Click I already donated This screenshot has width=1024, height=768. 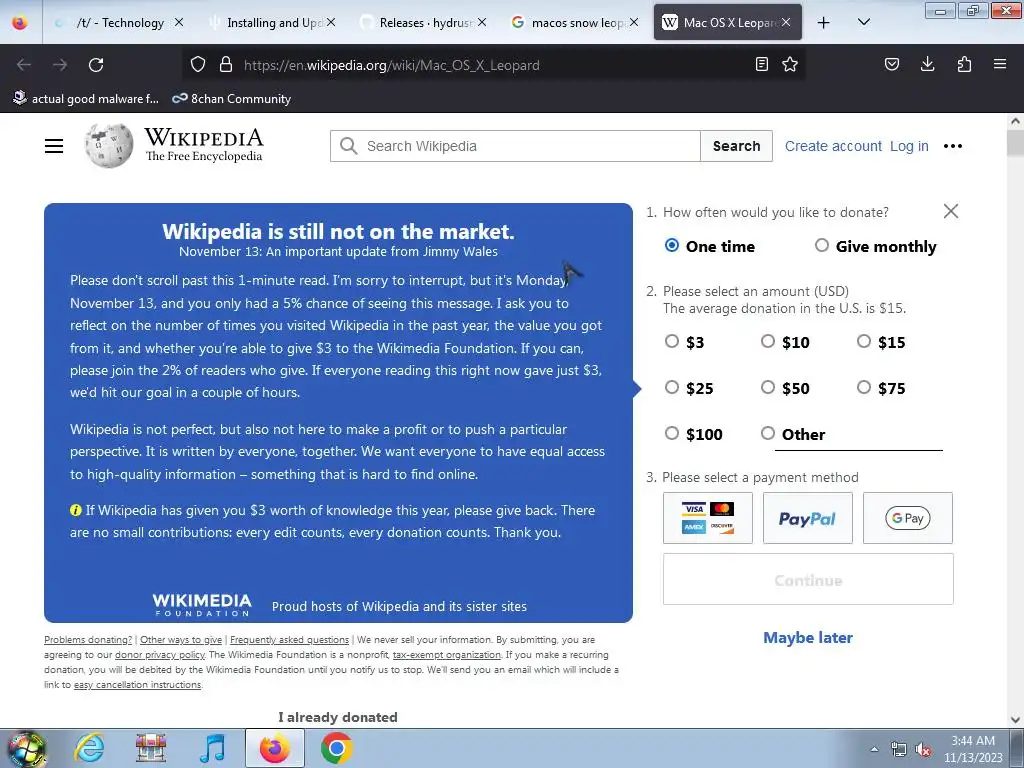338,717
